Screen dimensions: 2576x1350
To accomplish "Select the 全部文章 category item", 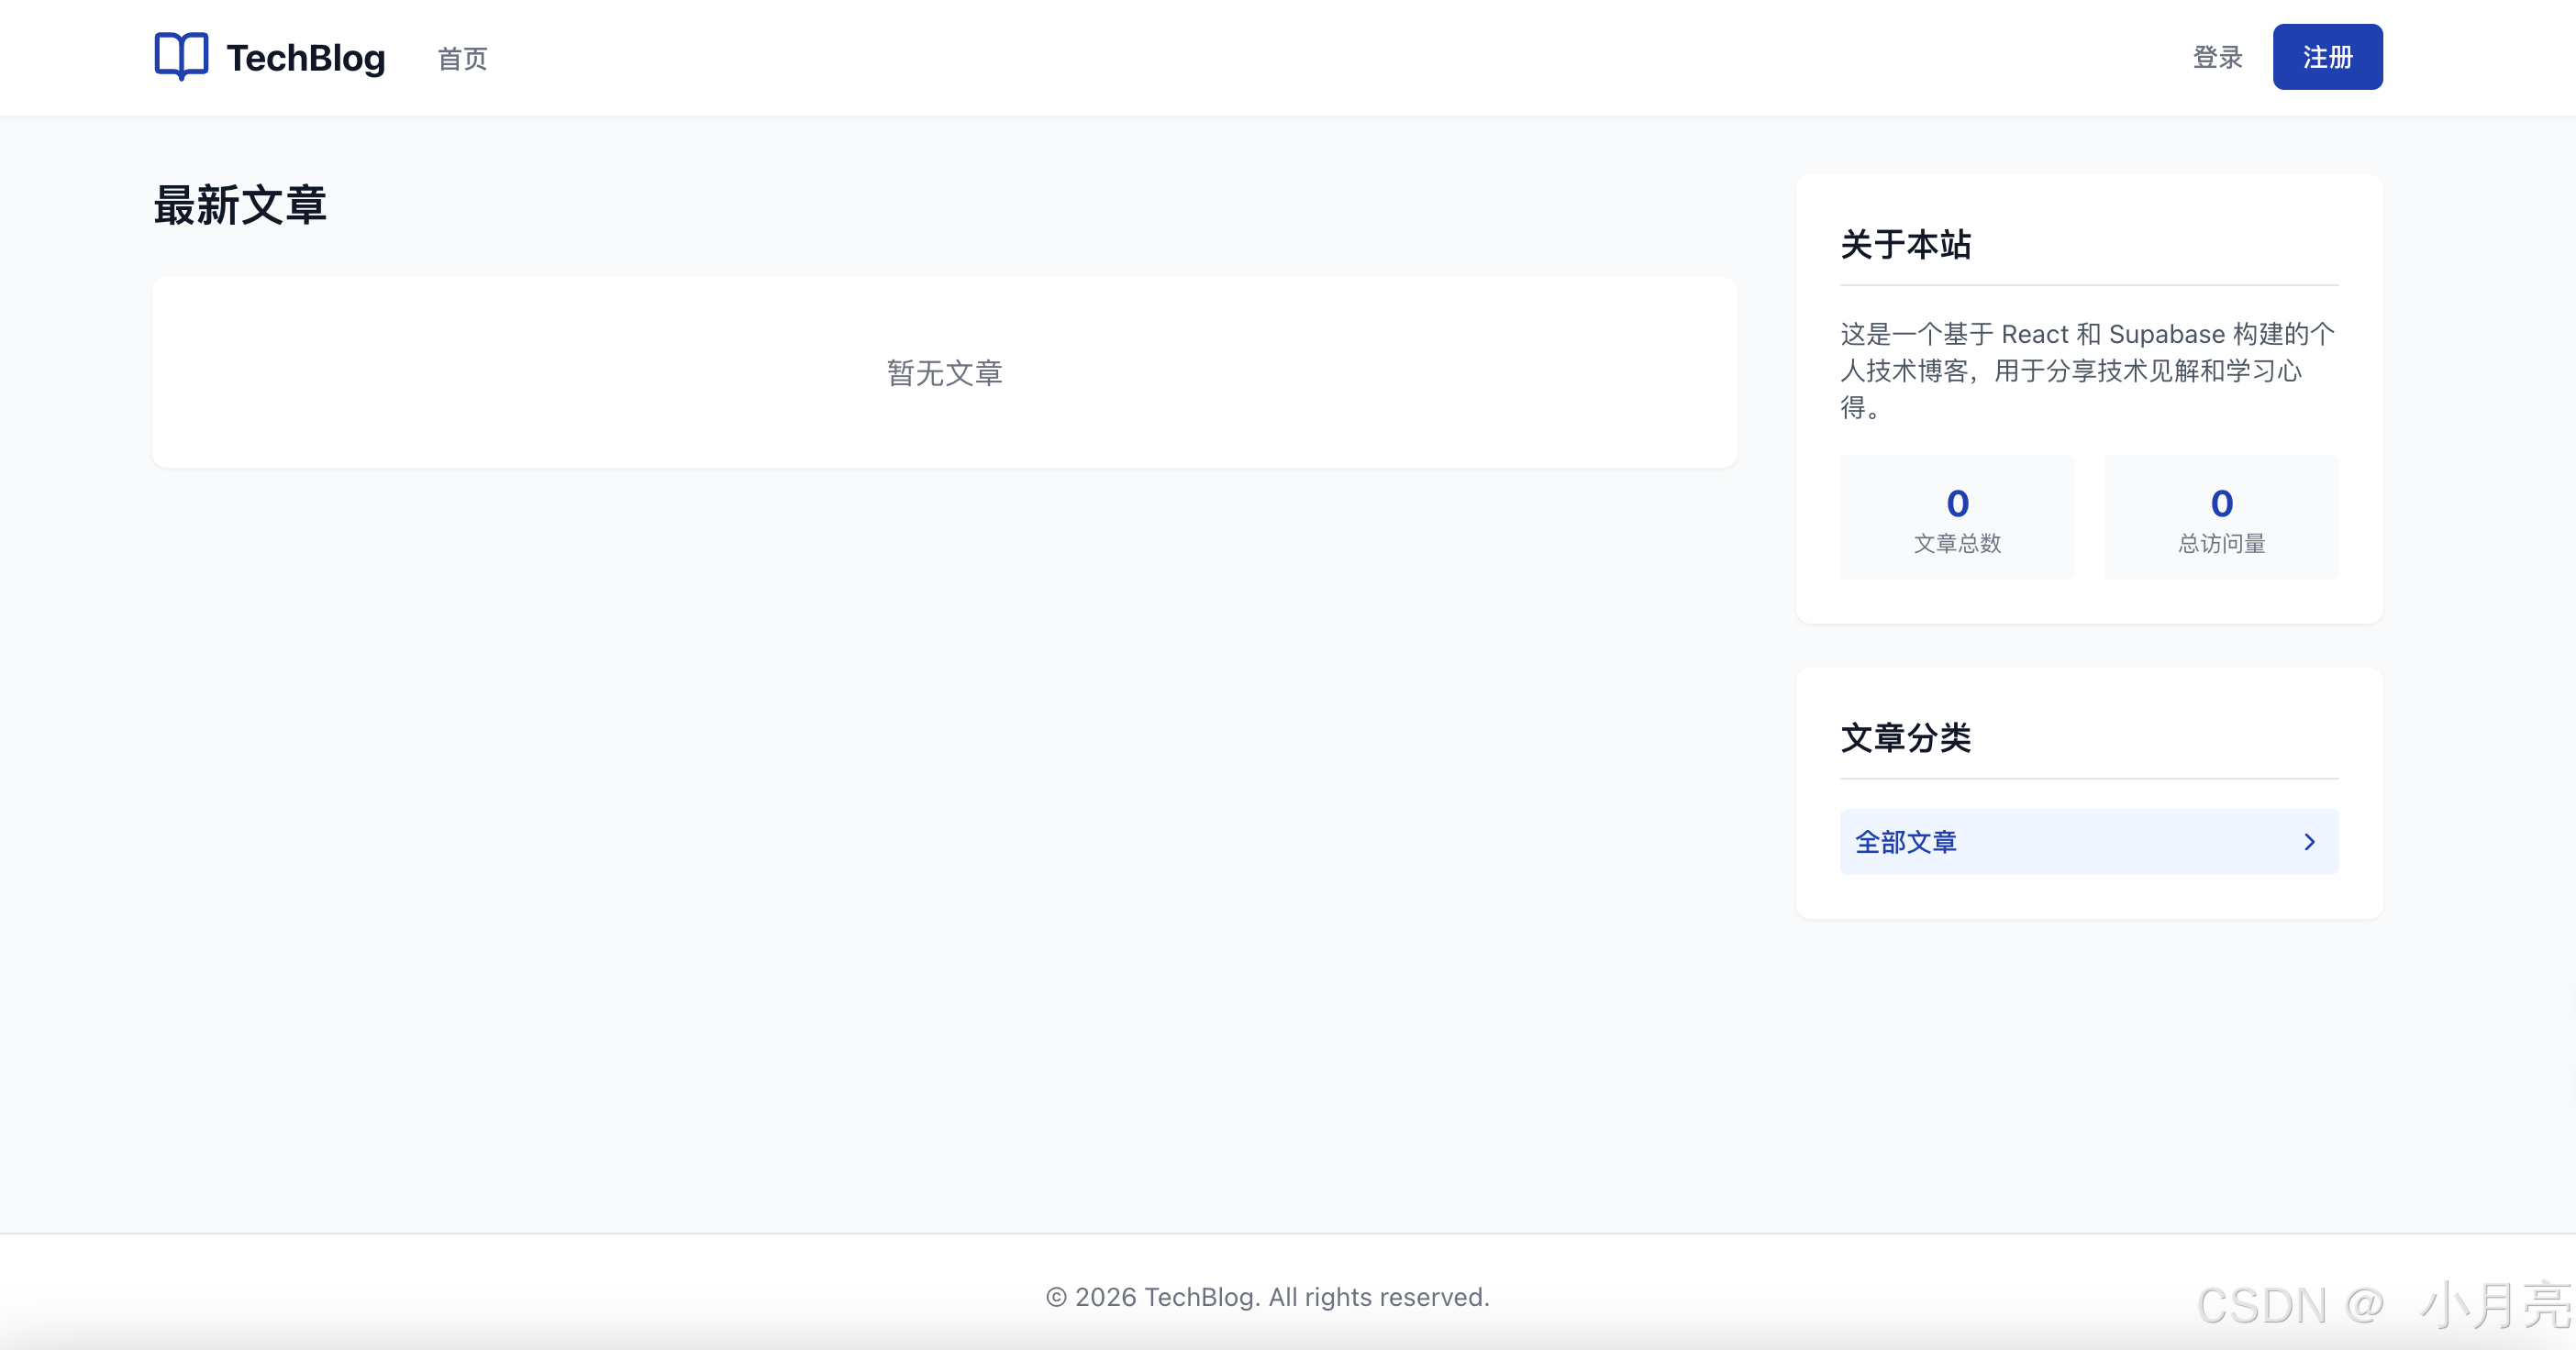I will [x=1906, y=842].
